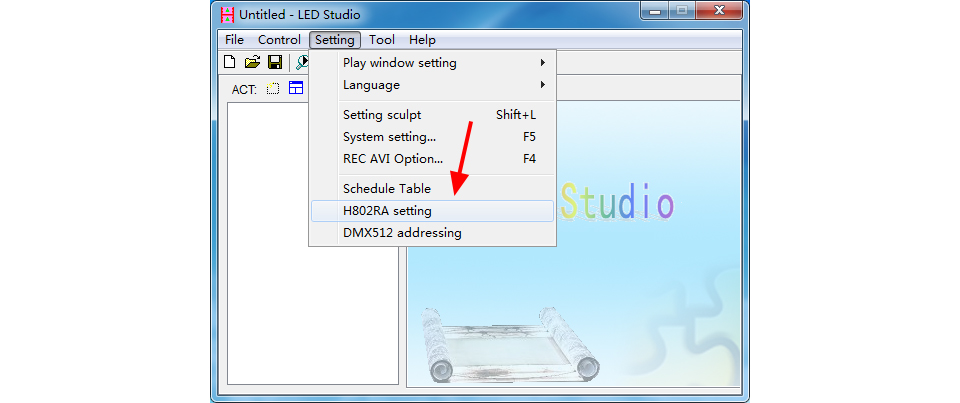Image resolution: width=960 pixels, height=403 pixels.
Task: Open the Setting menu
Action: 335,40
